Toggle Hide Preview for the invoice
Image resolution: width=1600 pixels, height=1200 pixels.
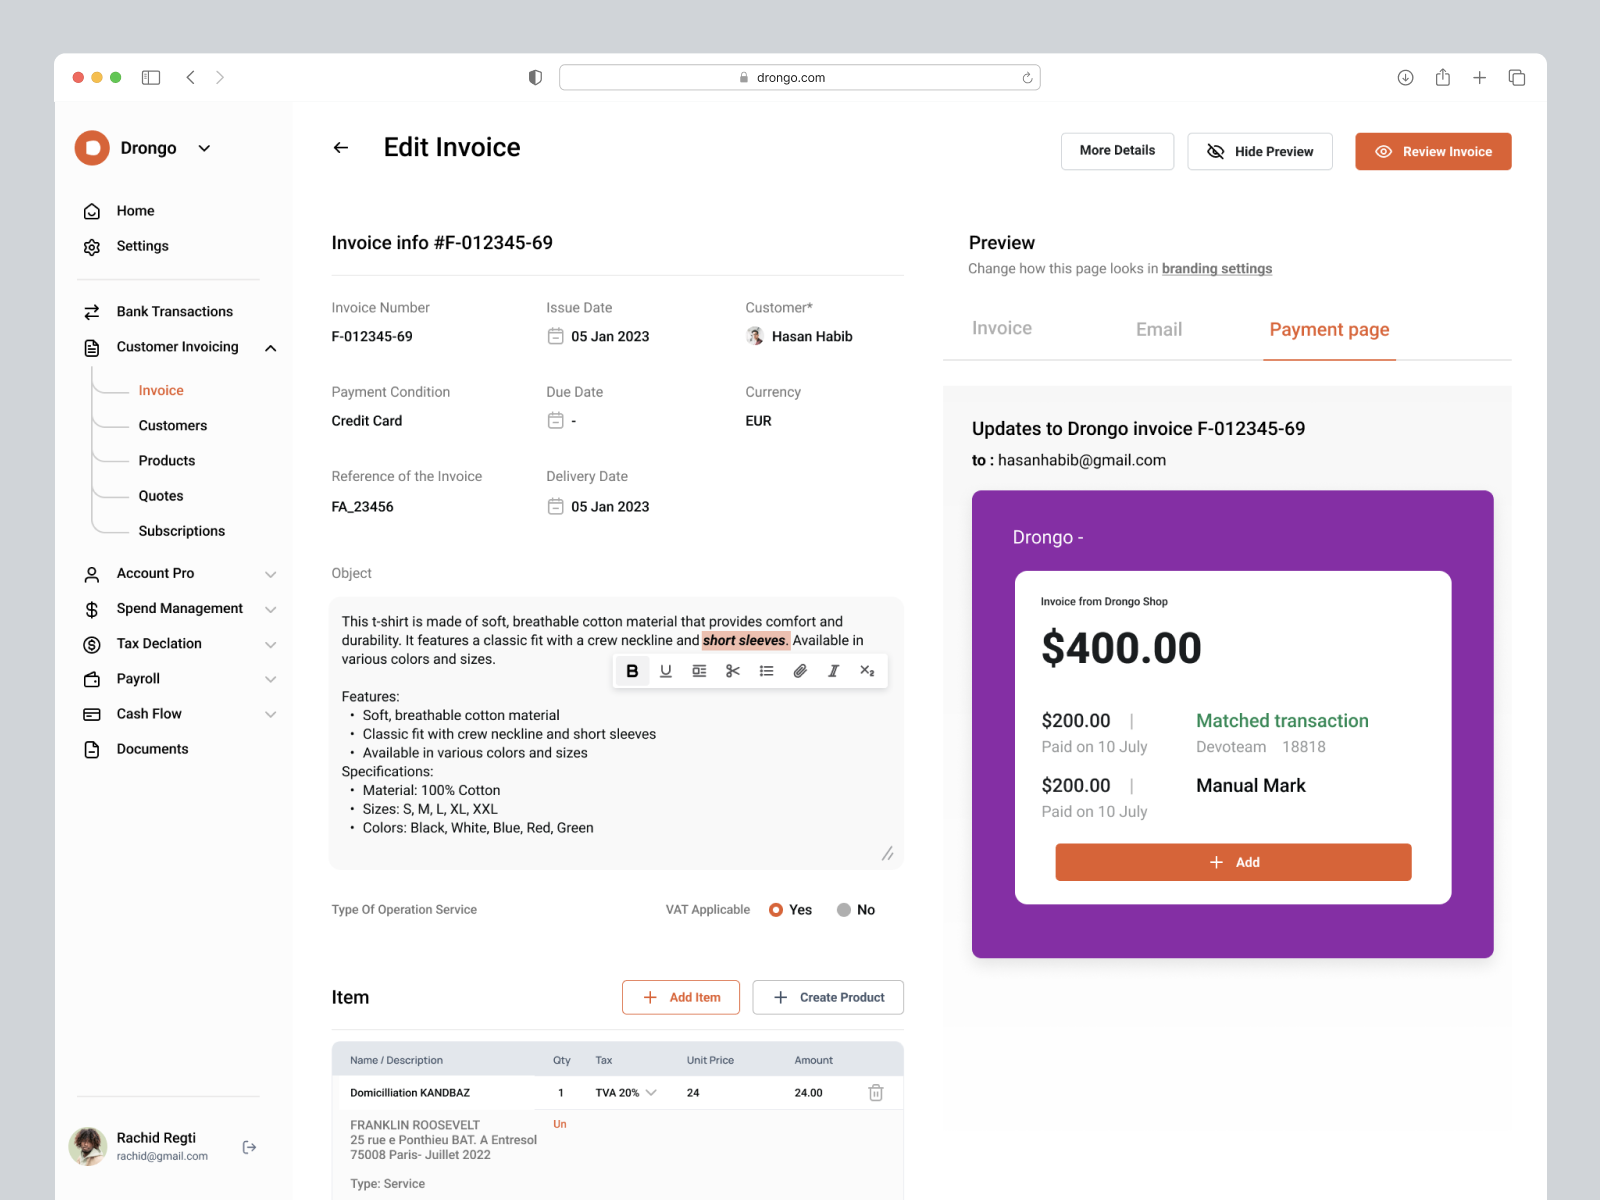pyautogui.click(x=1259, y=151)
